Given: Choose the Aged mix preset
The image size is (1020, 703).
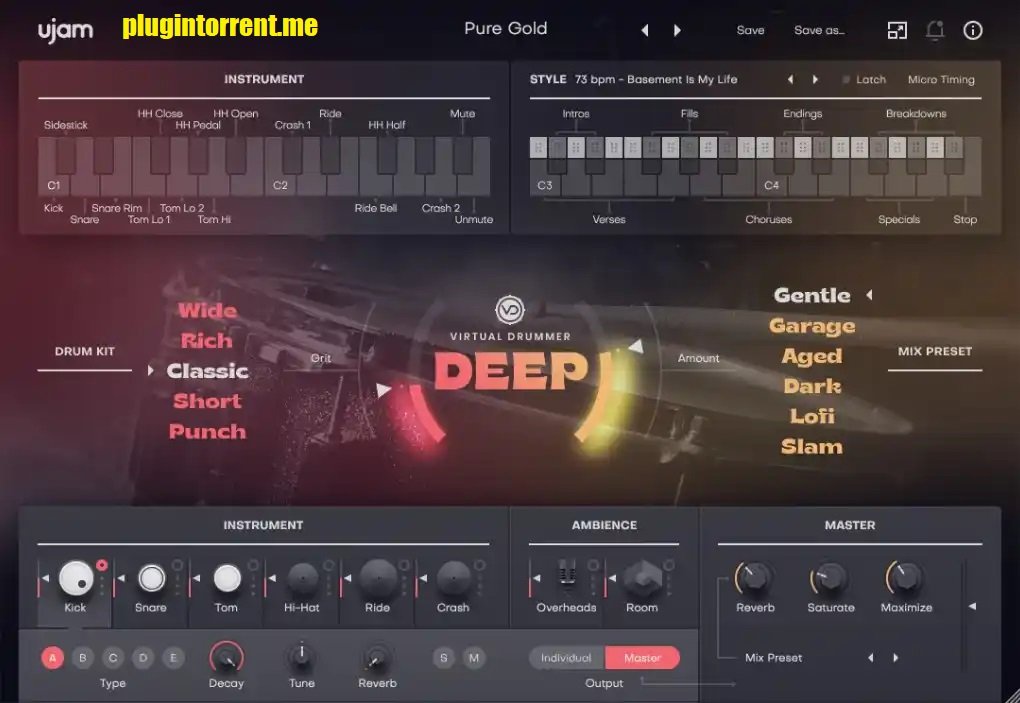Looking at the screenshot, I should coord(812,356).
